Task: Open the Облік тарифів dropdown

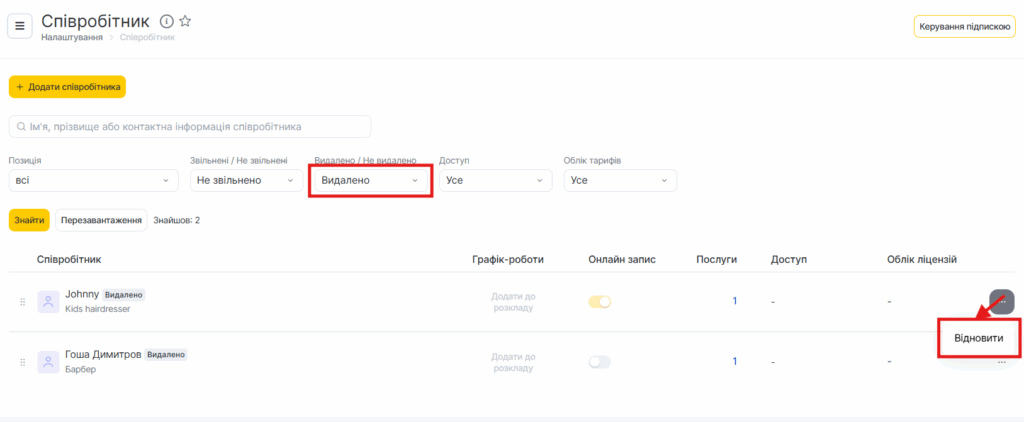Action: point(620,180)
